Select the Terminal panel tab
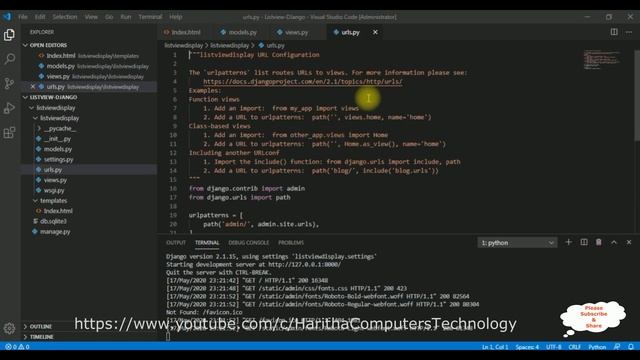The image size is (640, 360). 207,242
